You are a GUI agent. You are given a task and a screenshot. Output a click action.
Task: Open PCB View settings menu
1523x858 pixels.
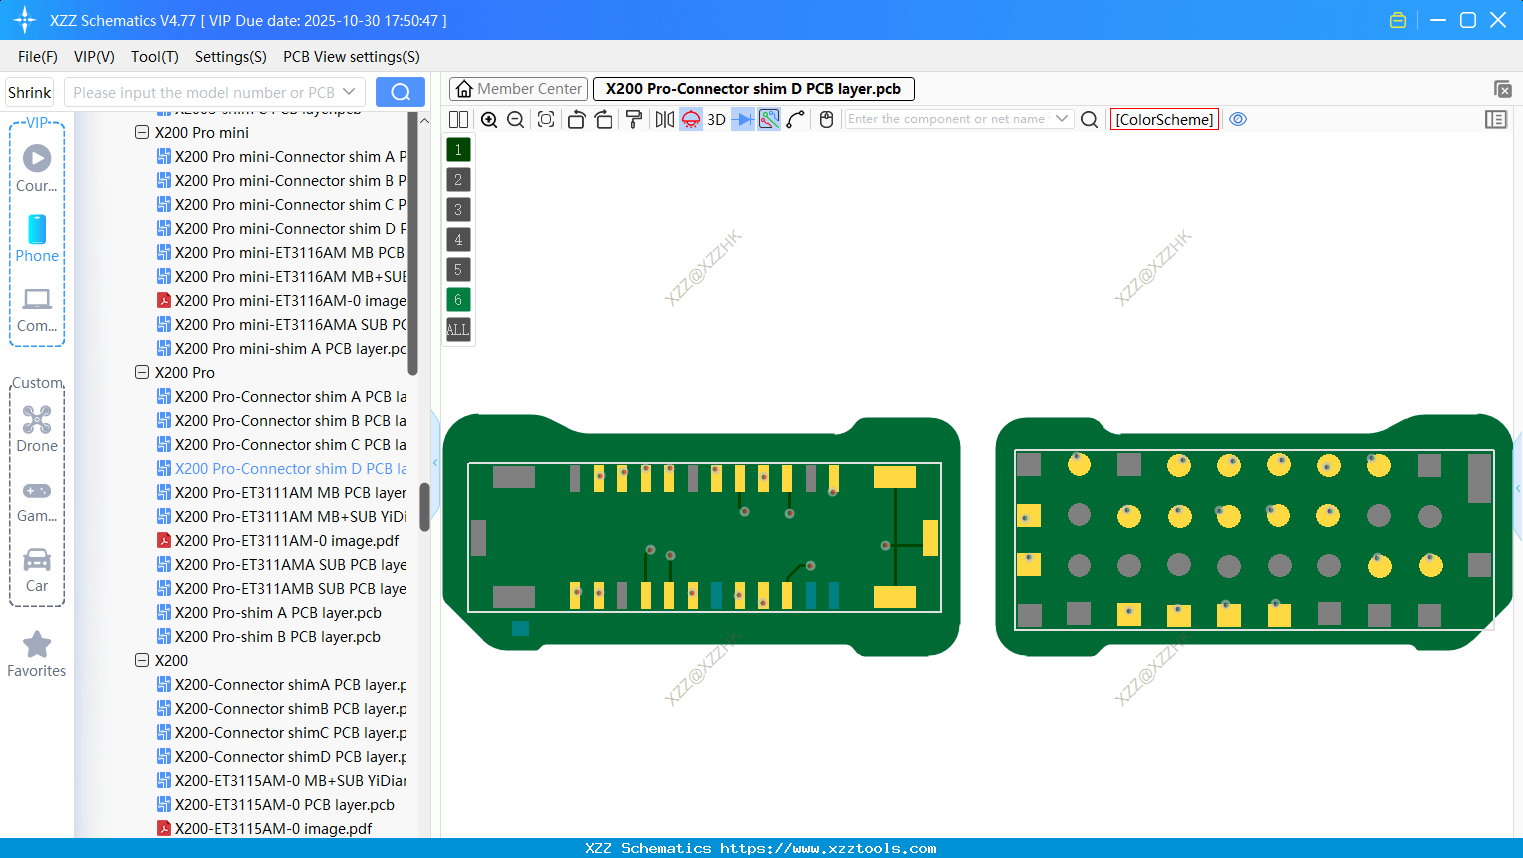click(x=351, y=57)
